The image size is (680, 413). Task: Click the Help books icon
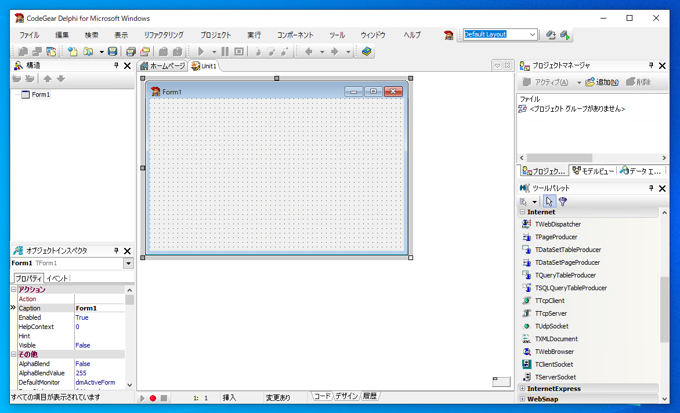pyautogui.click(x=366, y=52)
